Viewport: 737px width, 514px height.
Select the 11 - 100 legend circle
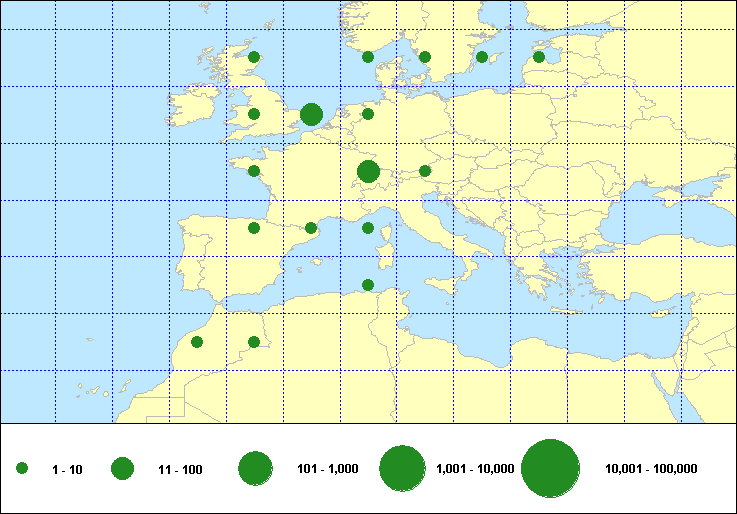[x=123, y=468]
